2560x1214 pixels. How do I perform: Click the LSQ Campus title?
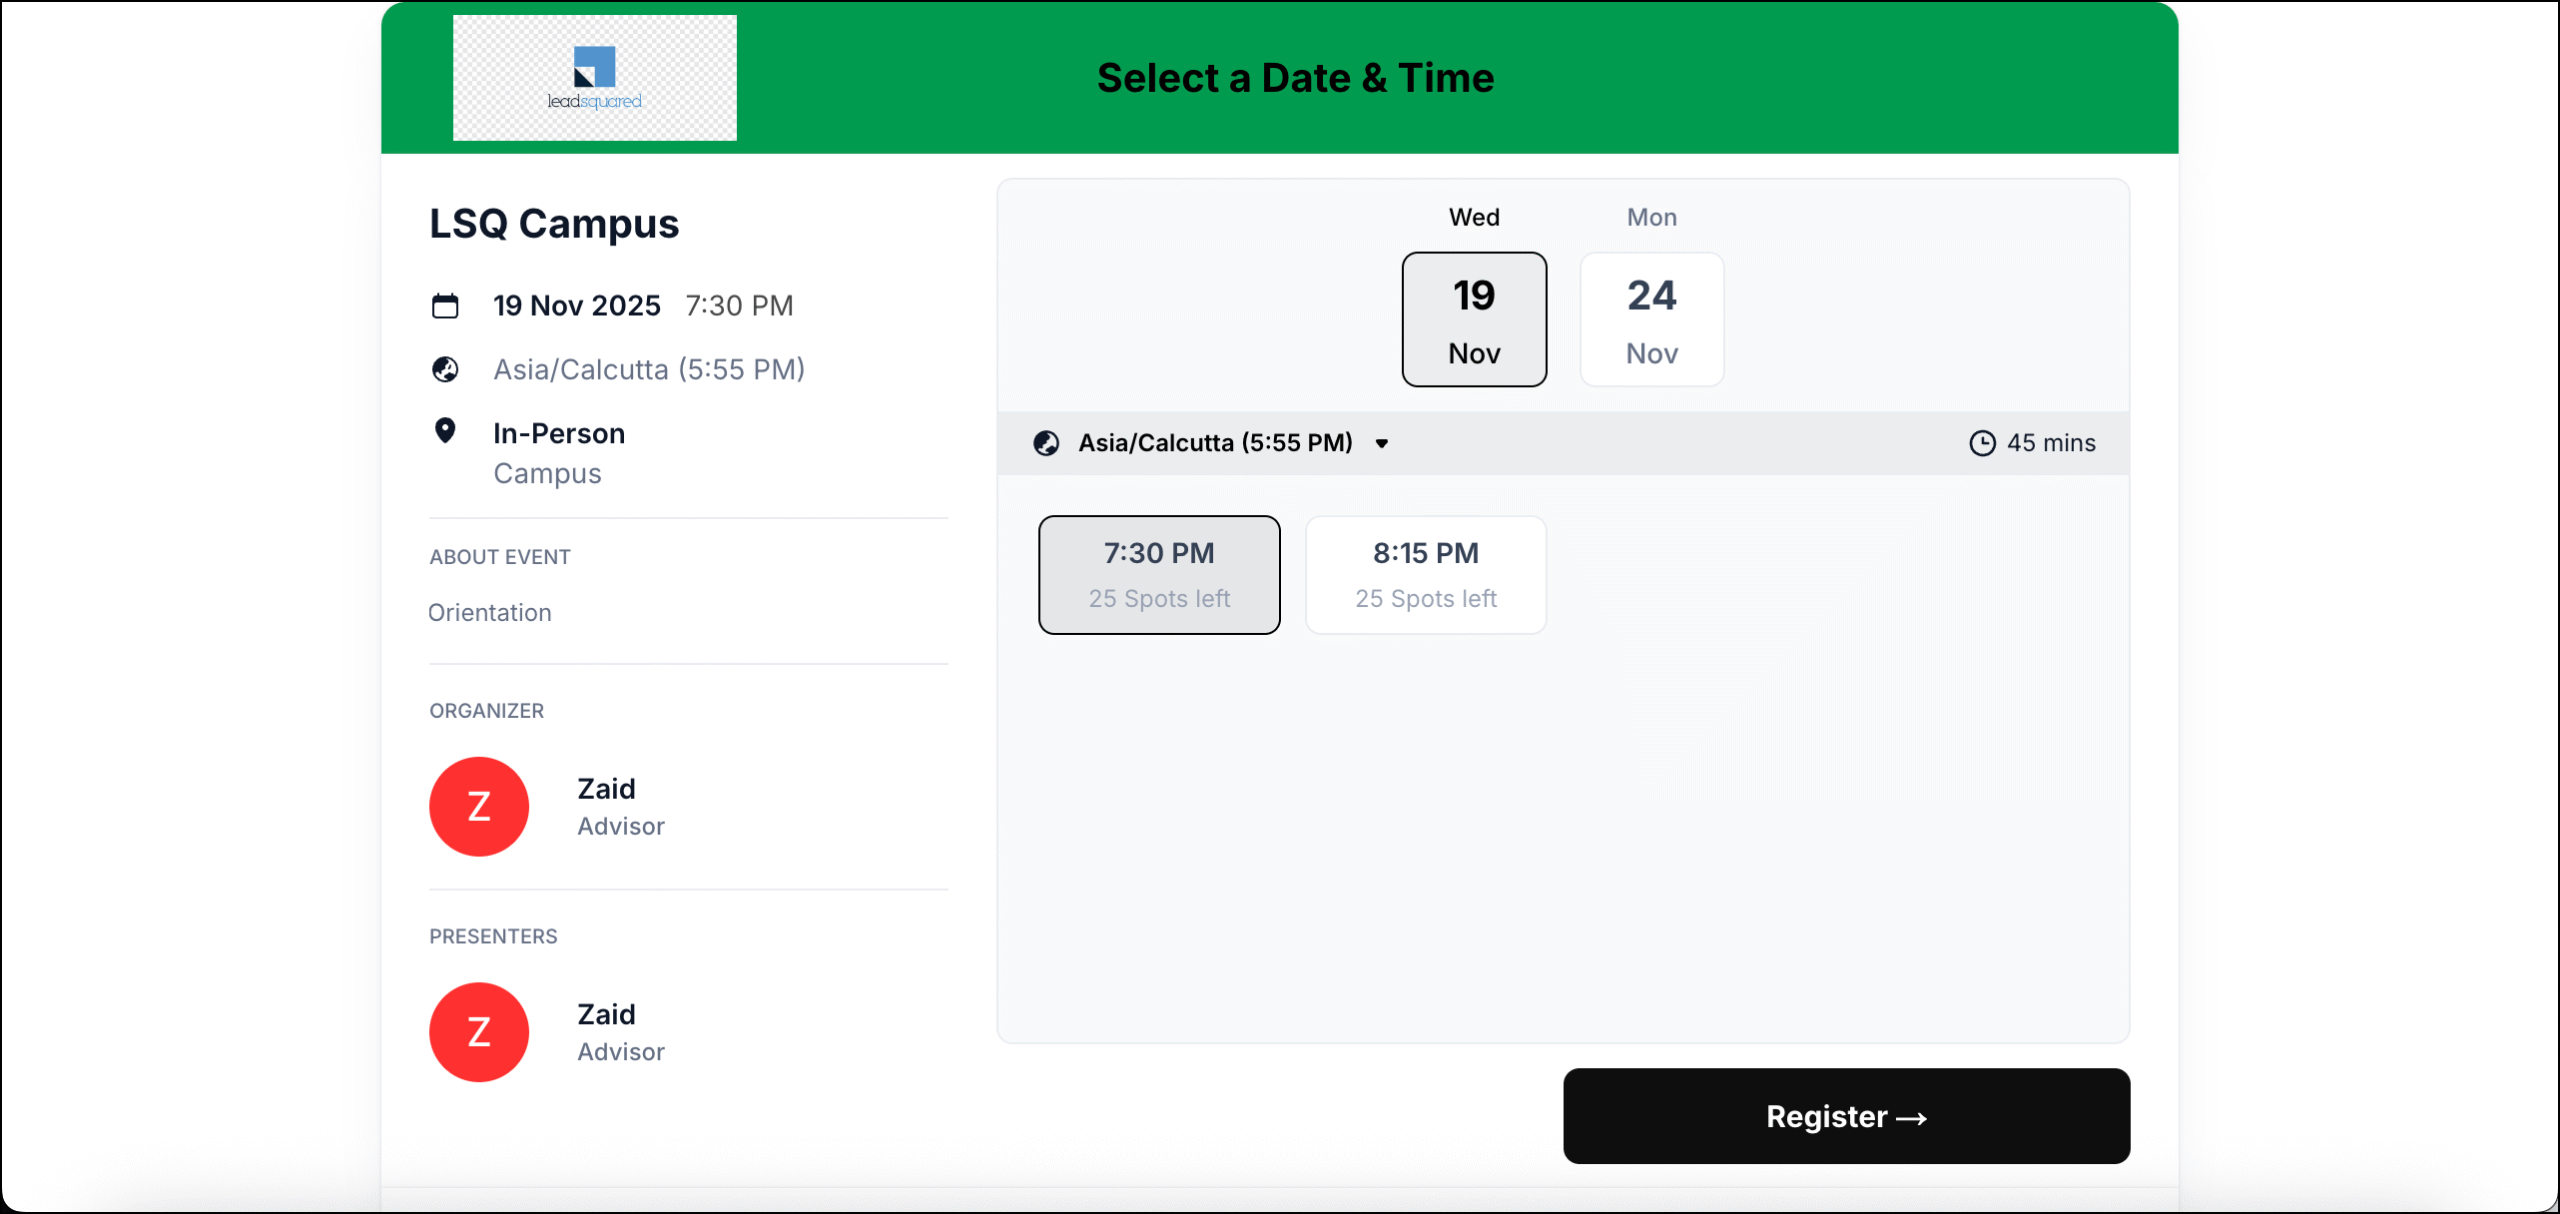coord(553,223)
